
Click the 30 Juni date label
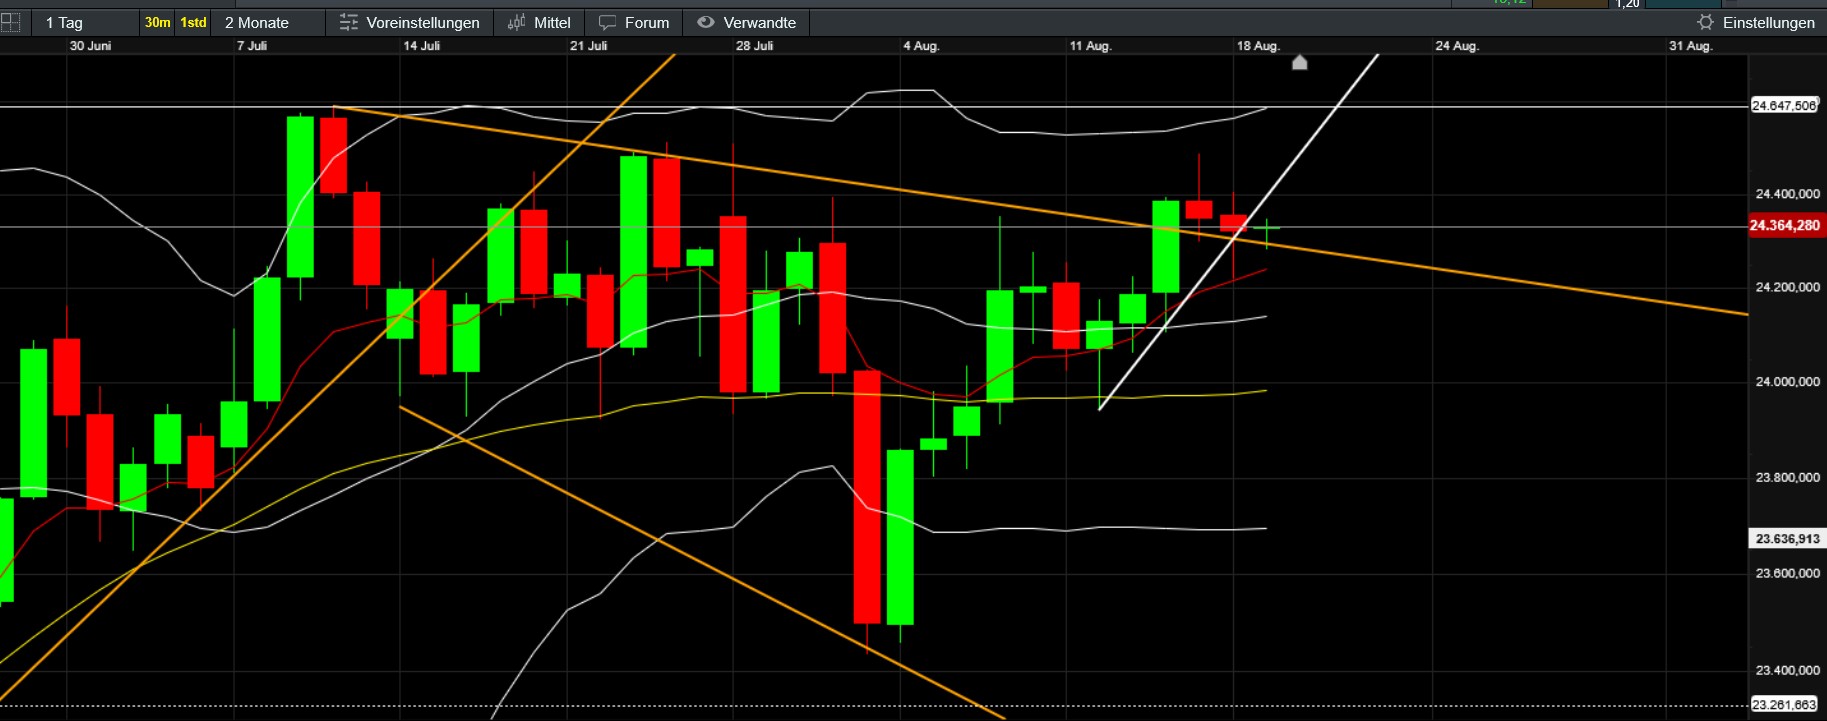[x=90, y=46]
